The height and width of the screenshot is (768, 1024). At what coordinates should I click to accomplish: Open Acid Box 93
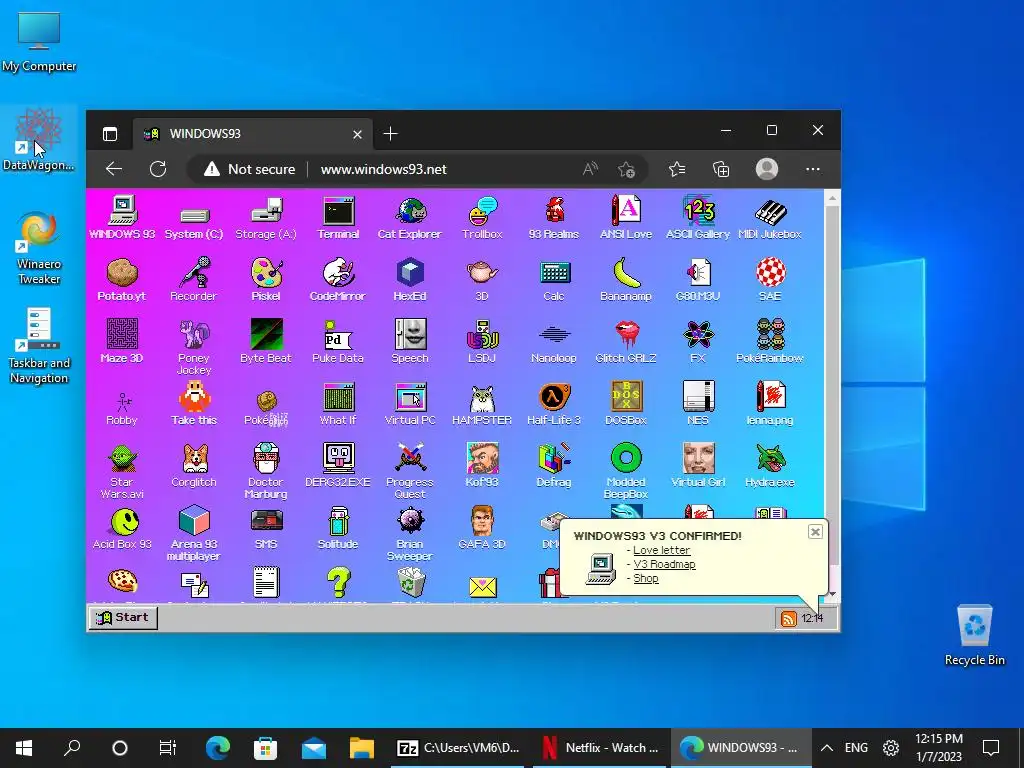point(122,529)
